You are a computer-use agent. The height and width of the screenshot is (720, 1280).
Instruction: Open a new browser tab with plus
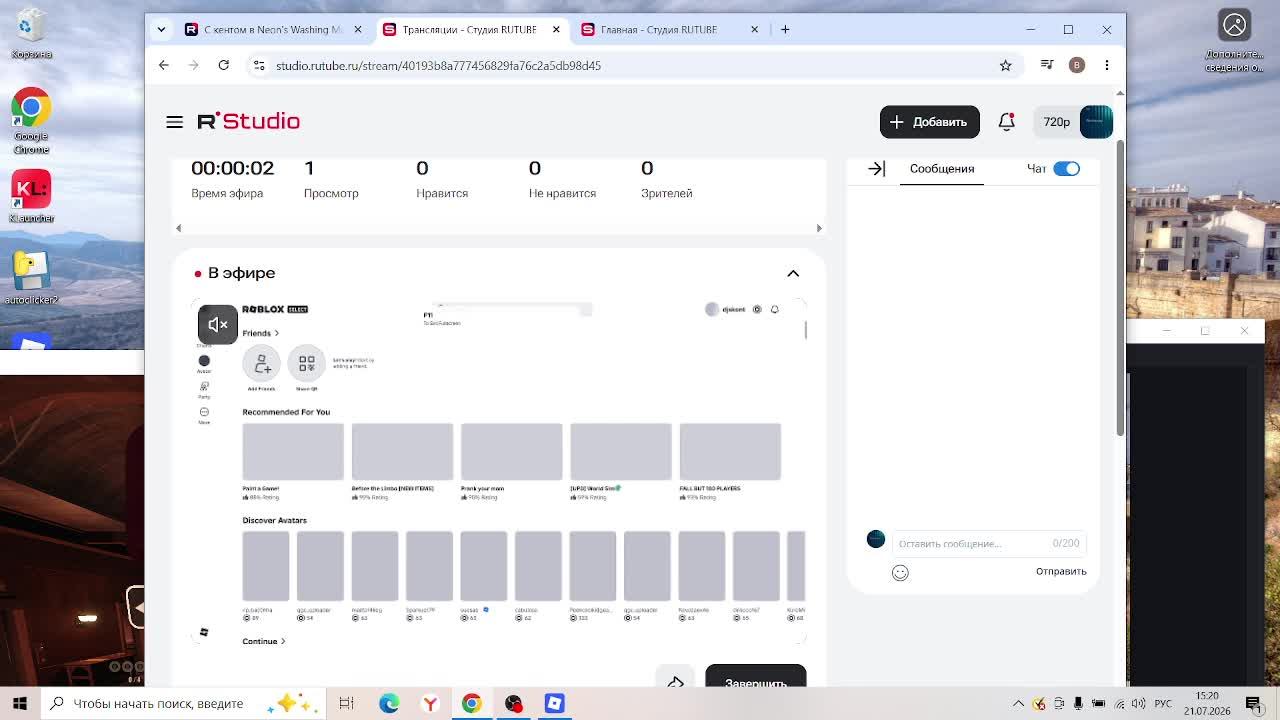tap(785, 29)
